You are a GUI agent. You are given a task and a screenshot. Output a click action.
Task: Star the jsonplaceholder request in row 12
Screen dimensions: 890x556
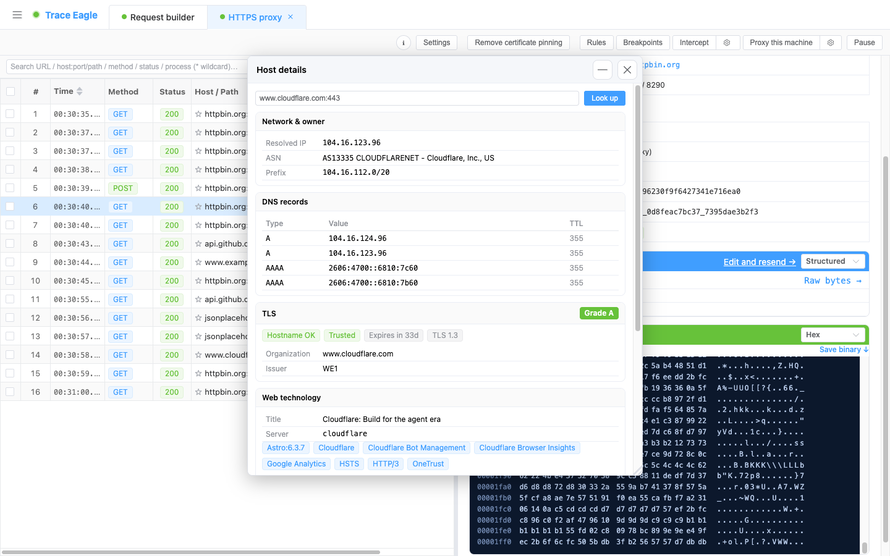pos(198,318)
